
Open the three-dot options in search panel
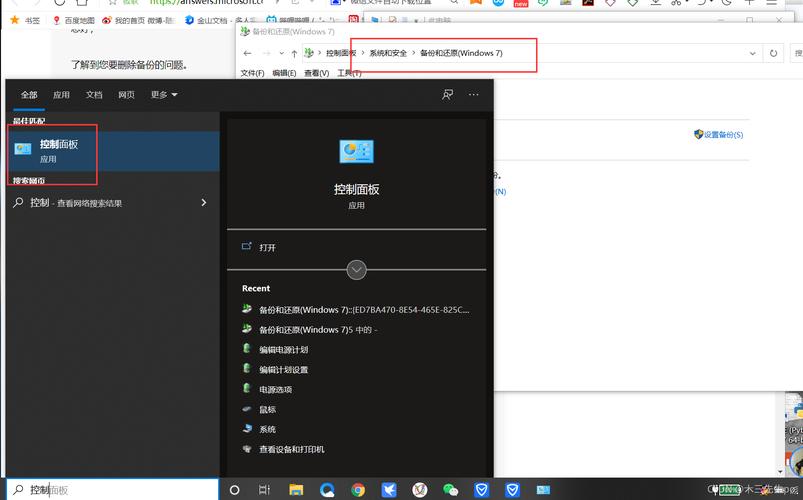tap(474, 94)
